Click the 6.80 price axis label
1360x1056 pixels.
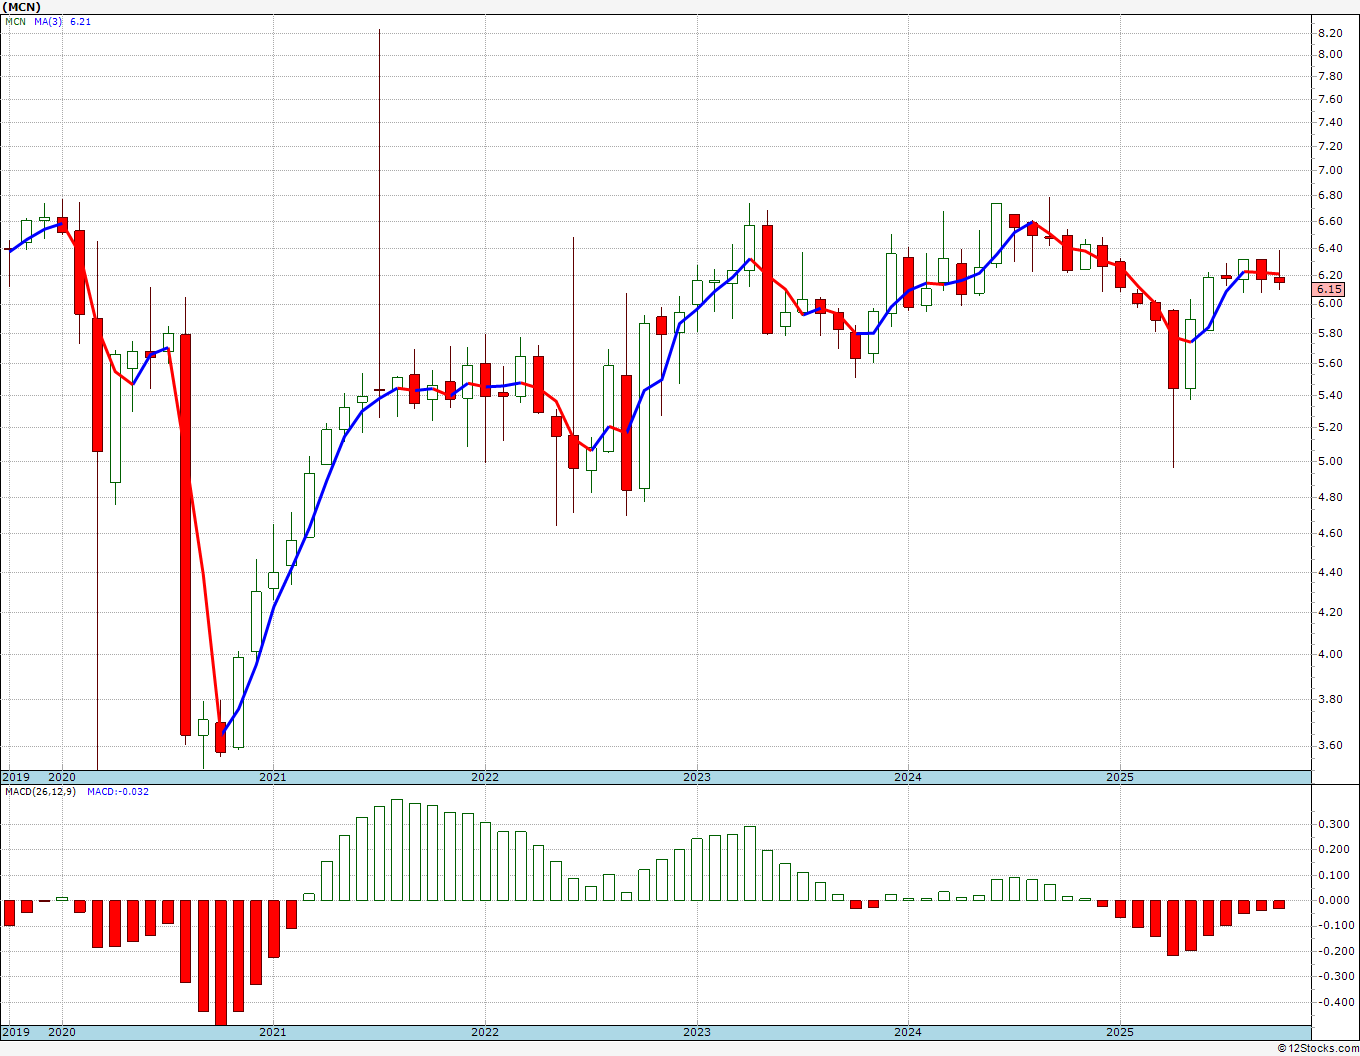pos(1330,196)
